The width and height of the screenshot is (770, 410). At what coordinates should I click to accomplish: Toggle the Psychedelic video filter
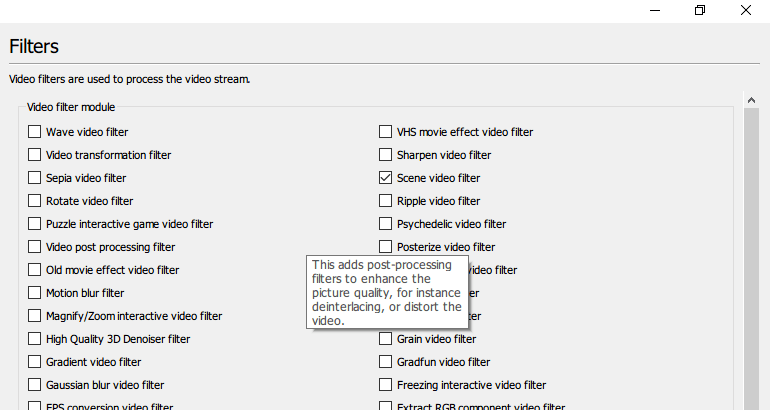[385, 224]
